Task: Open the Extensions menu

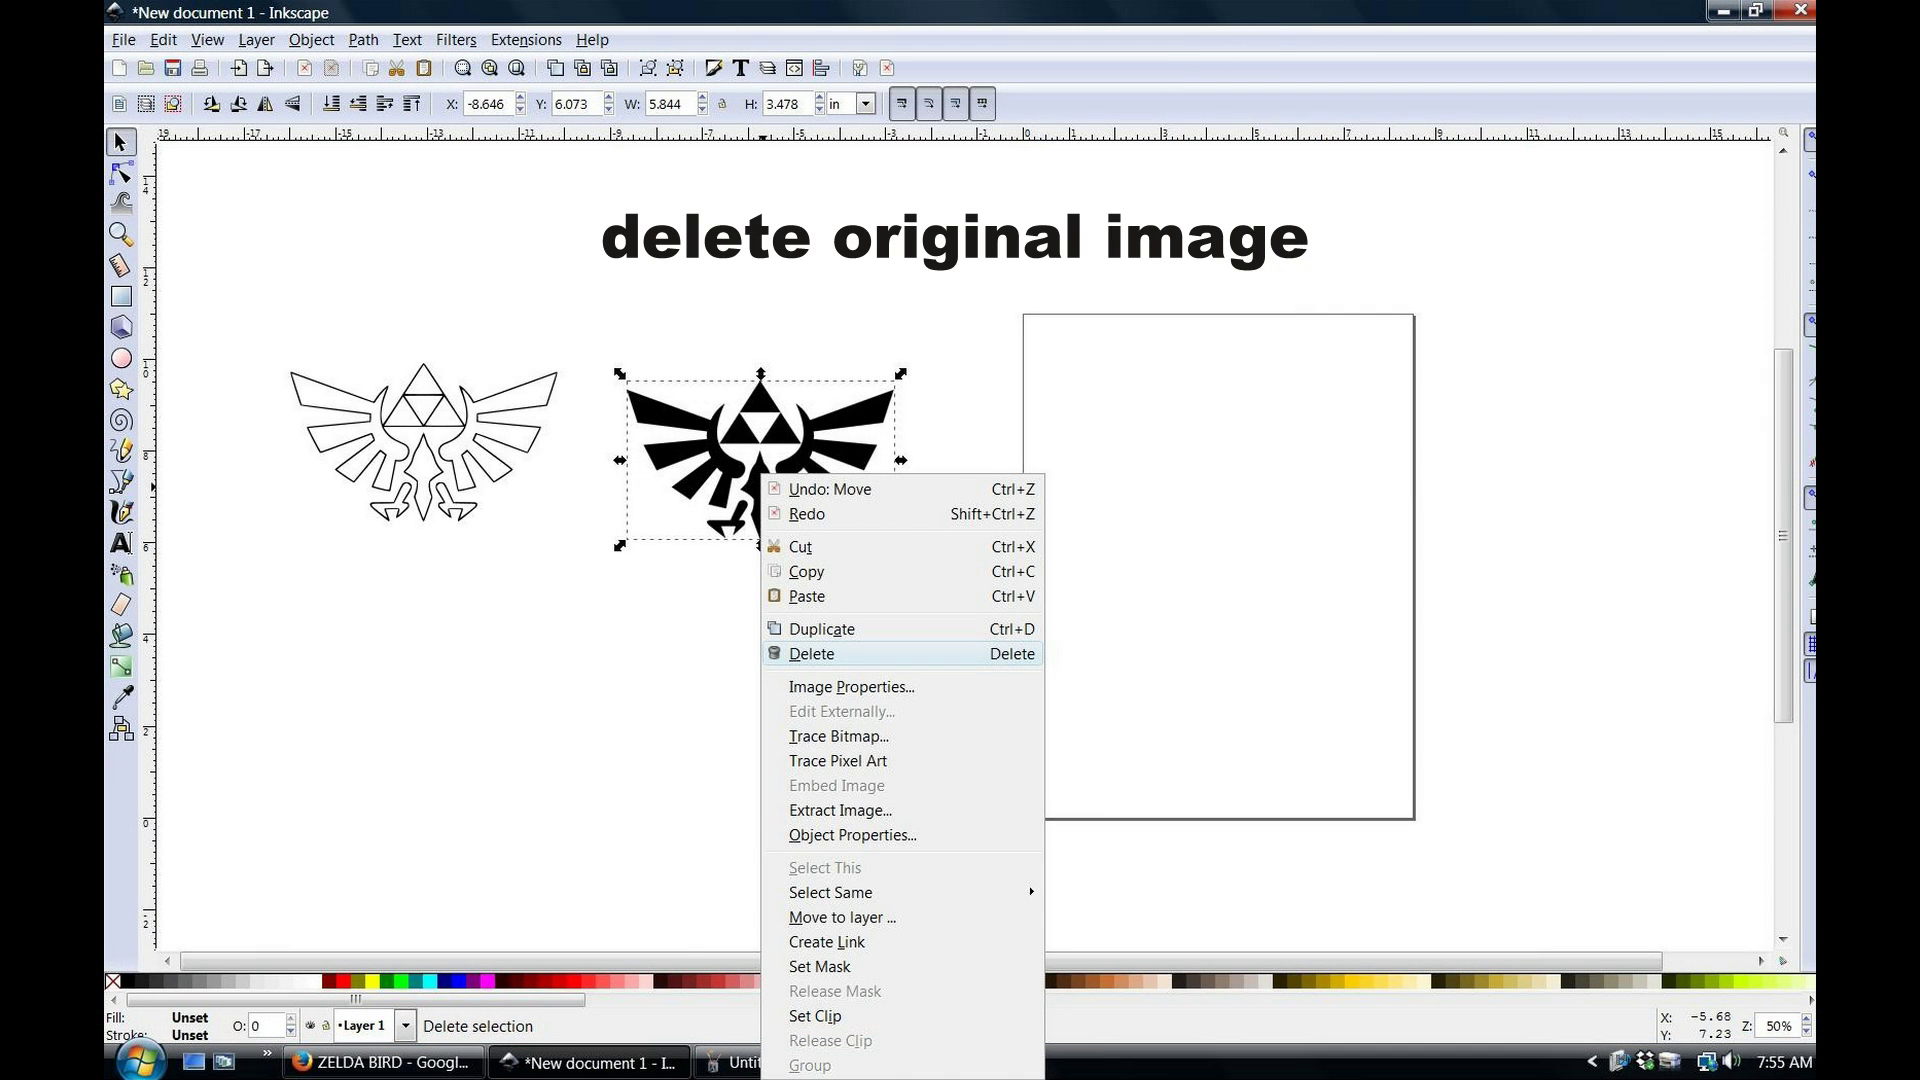Action: [x=526, y=40]
